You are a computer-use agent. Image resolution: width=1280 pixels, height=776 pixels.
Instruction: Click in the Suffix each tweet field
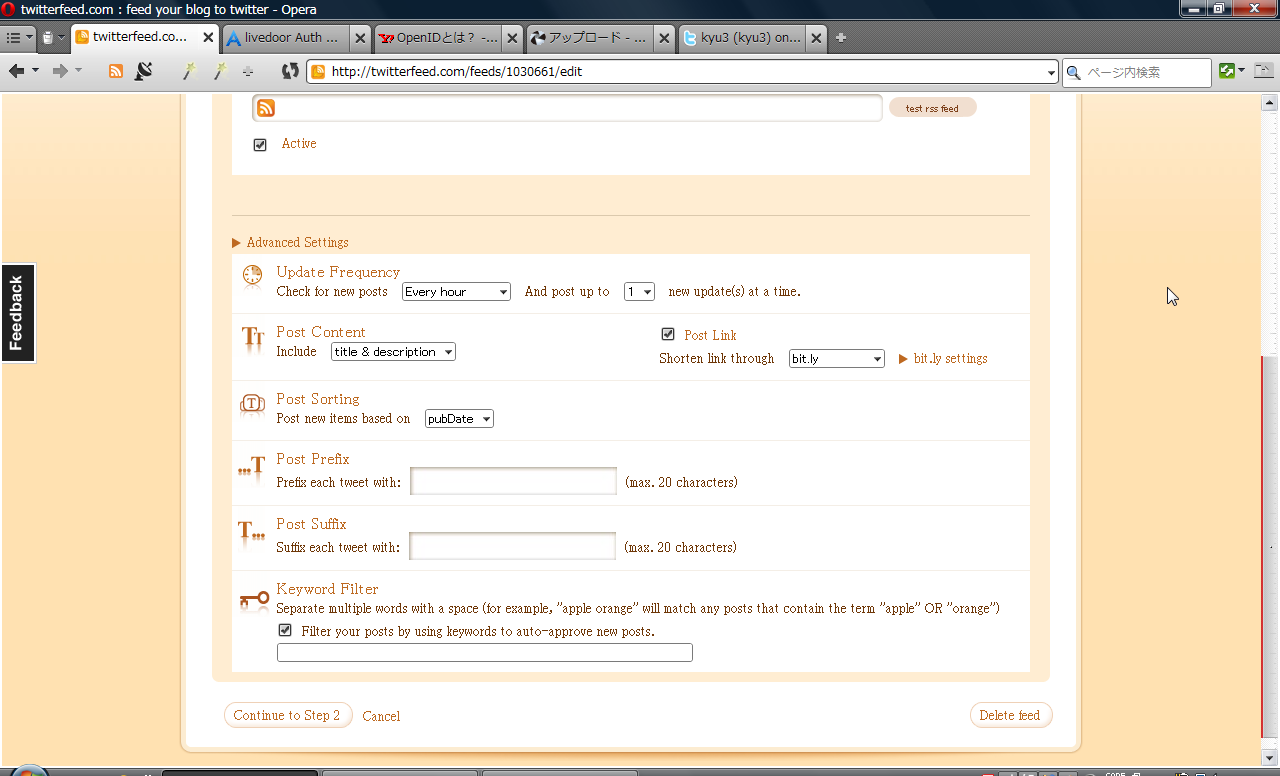[x=512, y=546]
